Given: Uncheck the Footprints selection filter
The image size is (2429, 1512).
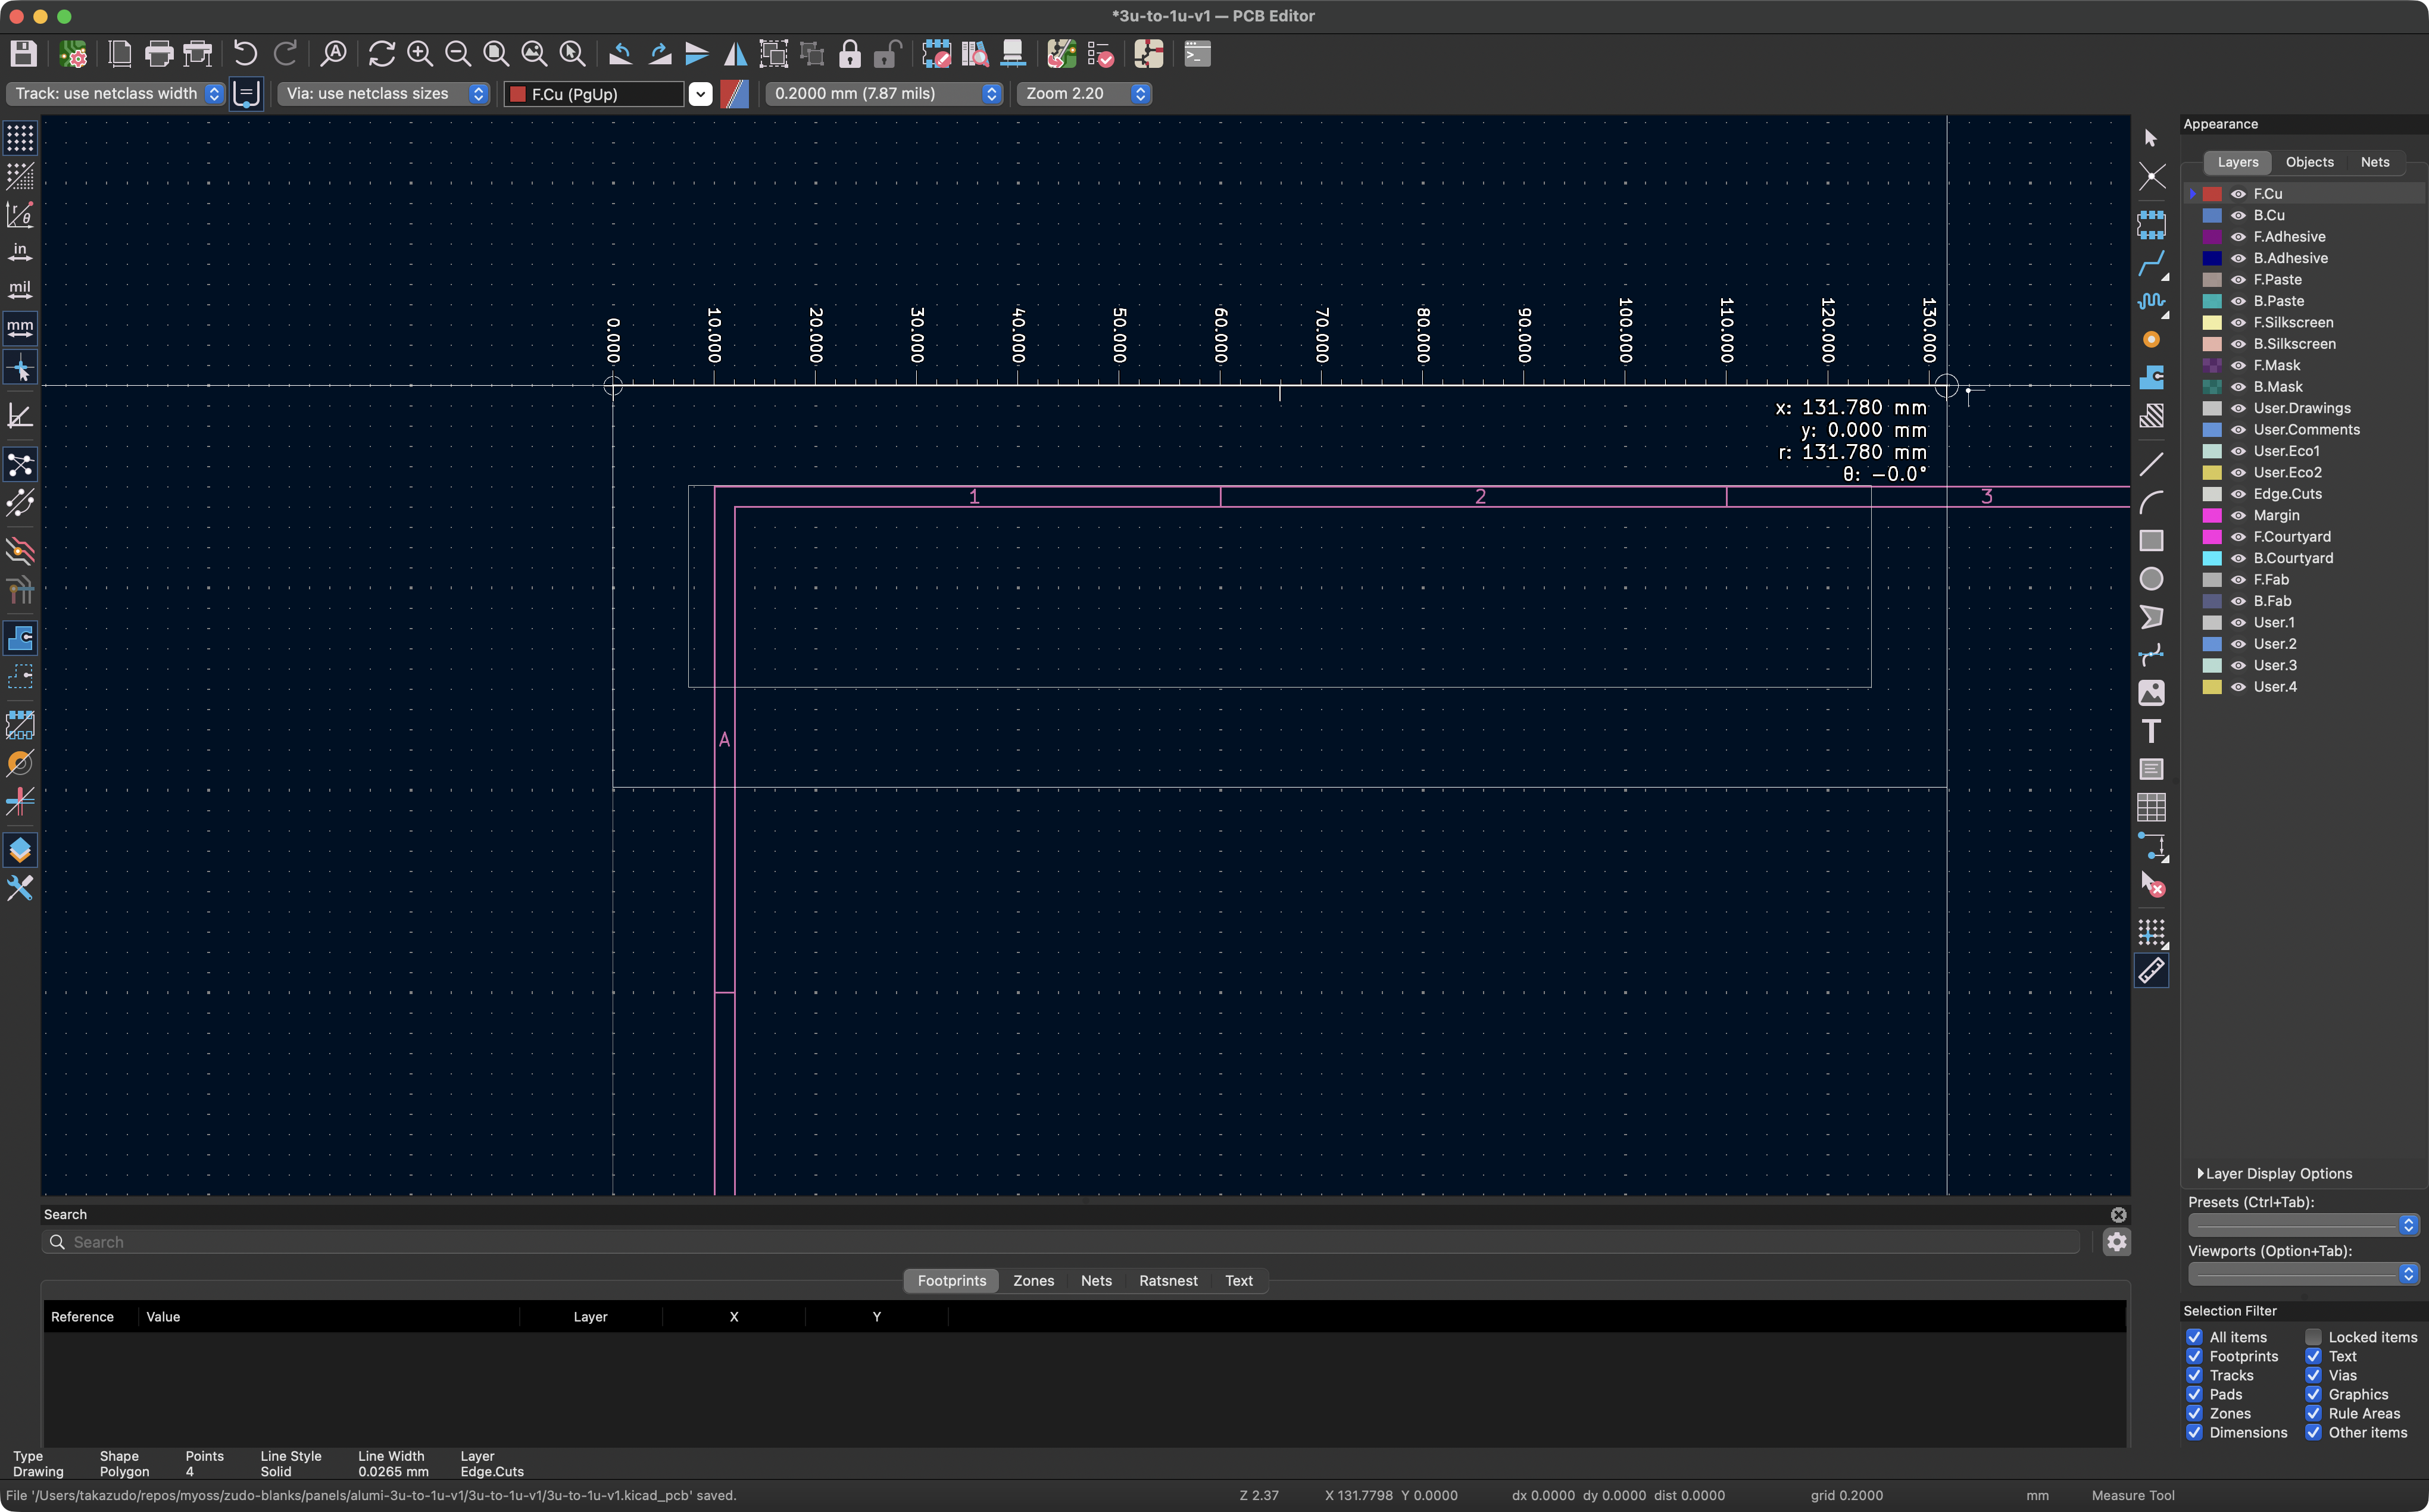Looking at the screenshot, I should 2194,1356.
